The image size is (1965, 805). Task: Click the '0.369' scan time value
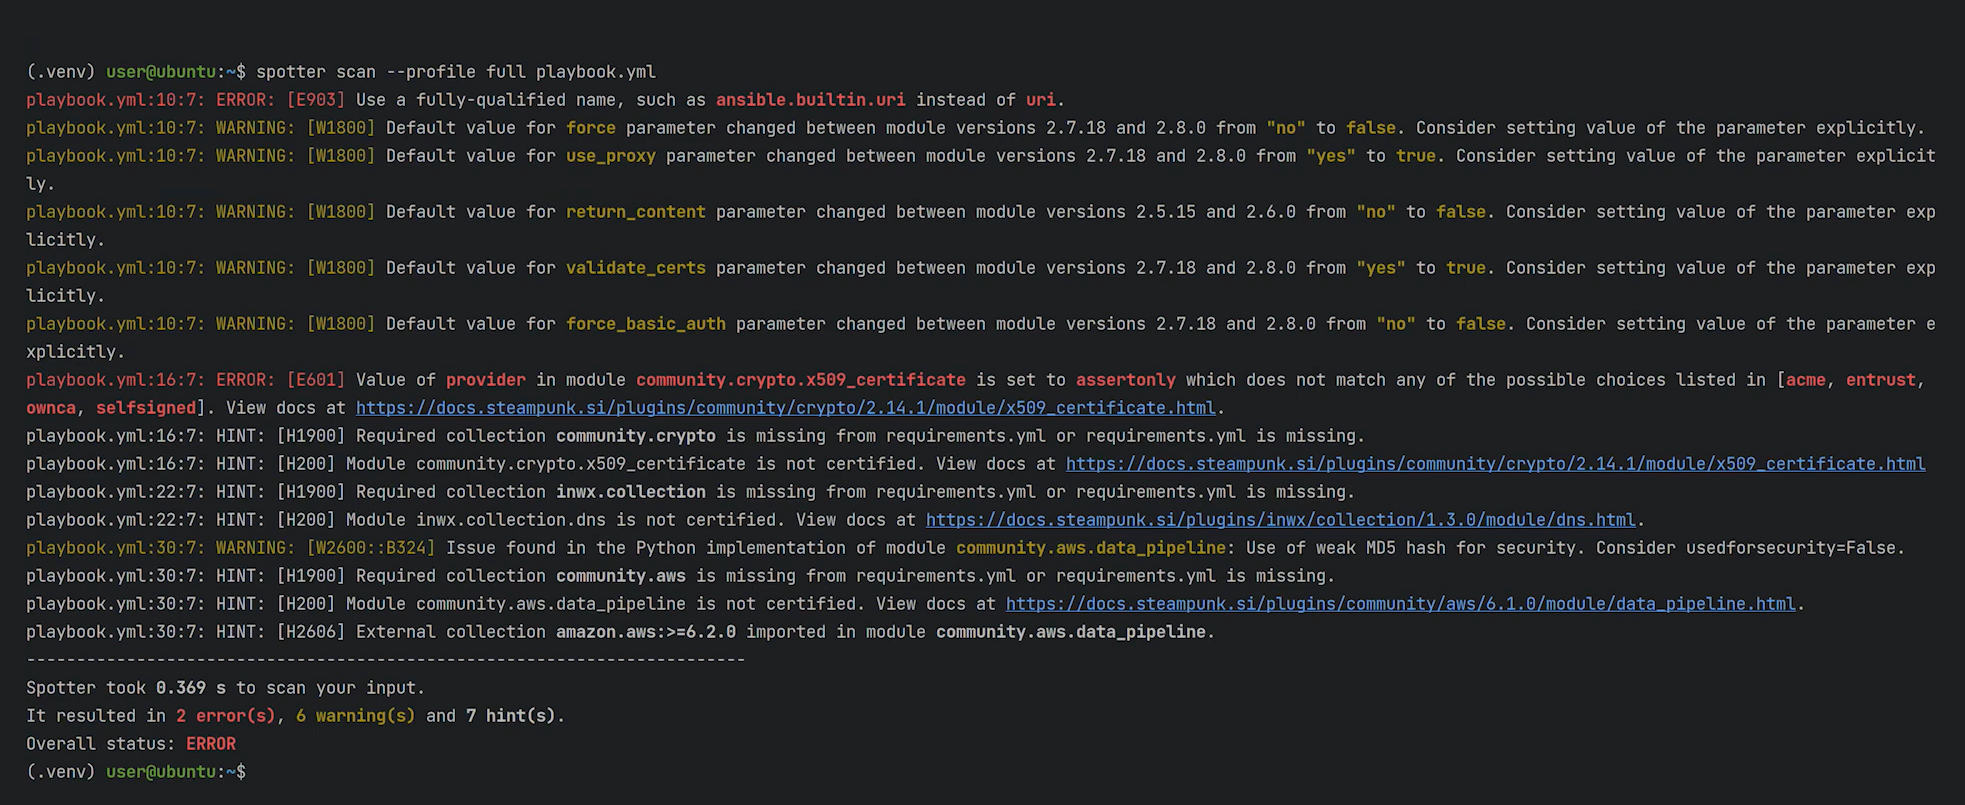pos(180,688)
